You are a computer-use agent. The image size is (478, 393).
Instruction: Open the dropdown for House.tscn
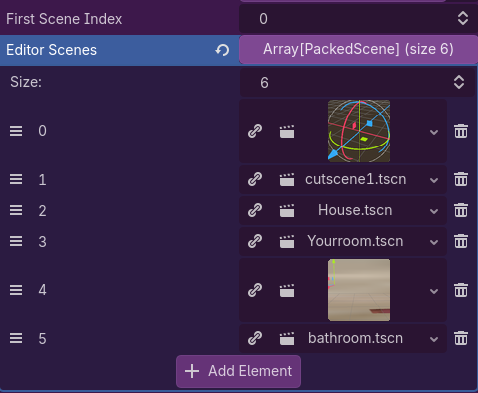[434, 211]
